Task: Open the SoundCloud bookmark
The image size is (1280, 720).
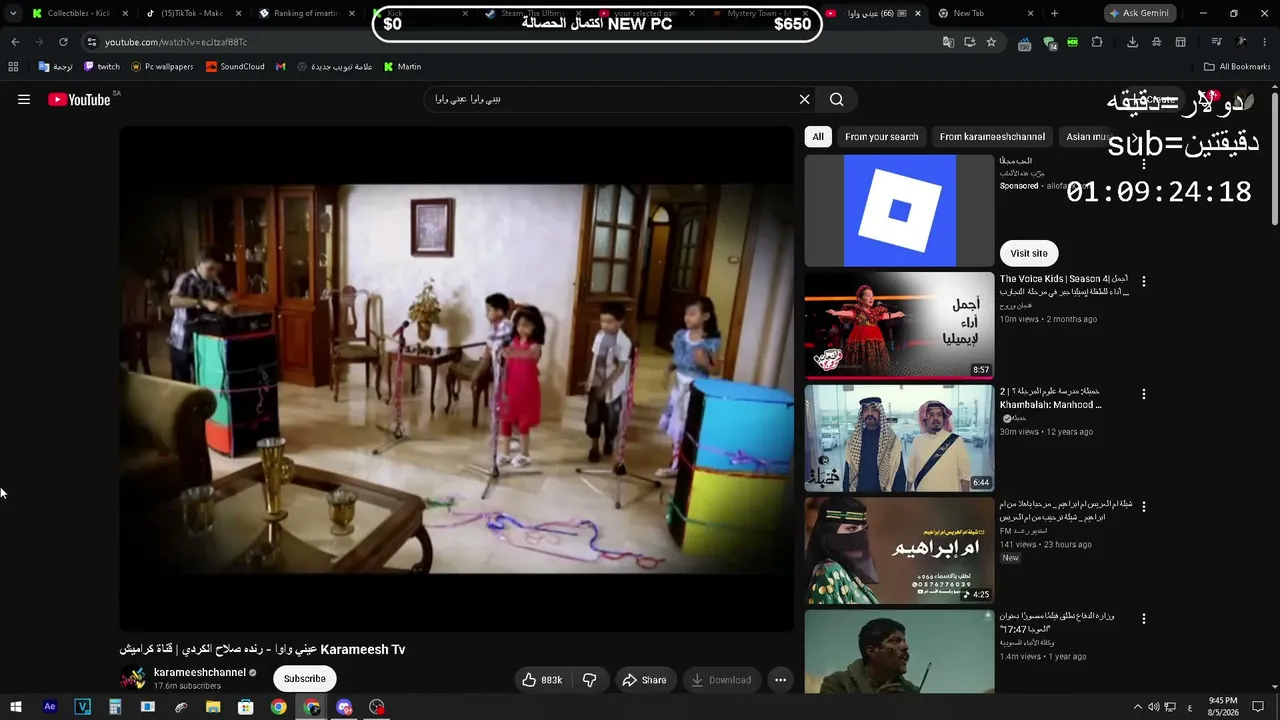Action: 235,67
